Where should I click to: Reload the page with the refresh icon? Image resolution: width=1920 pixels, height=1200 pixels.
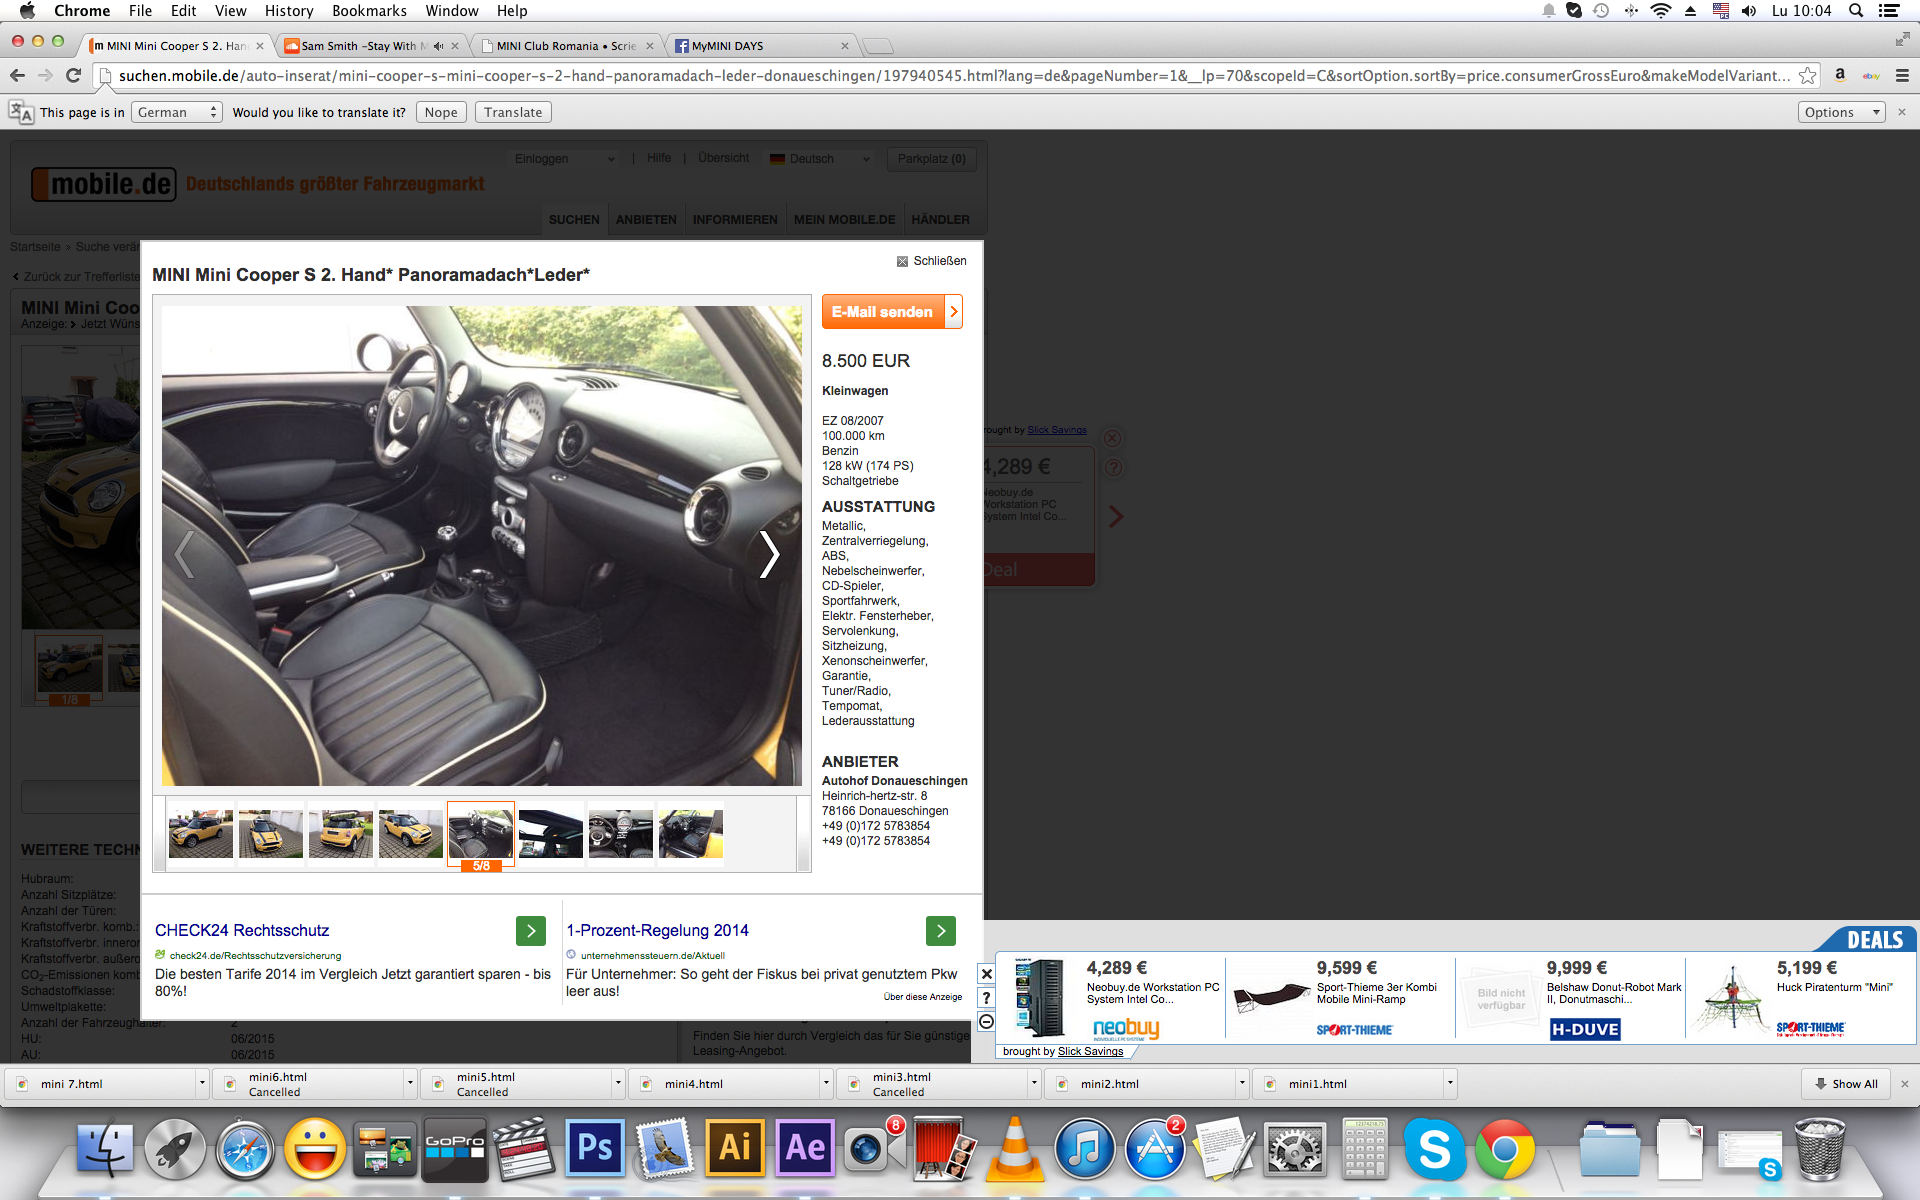(73, 75)
